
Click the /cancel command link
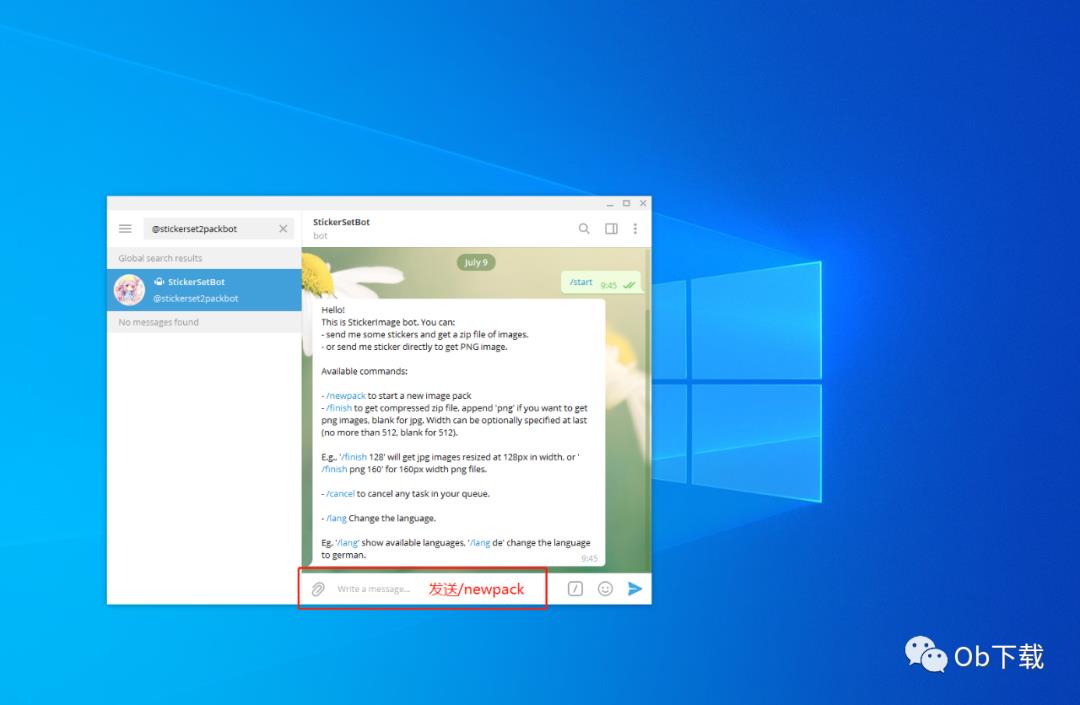[x=340, y=494]
